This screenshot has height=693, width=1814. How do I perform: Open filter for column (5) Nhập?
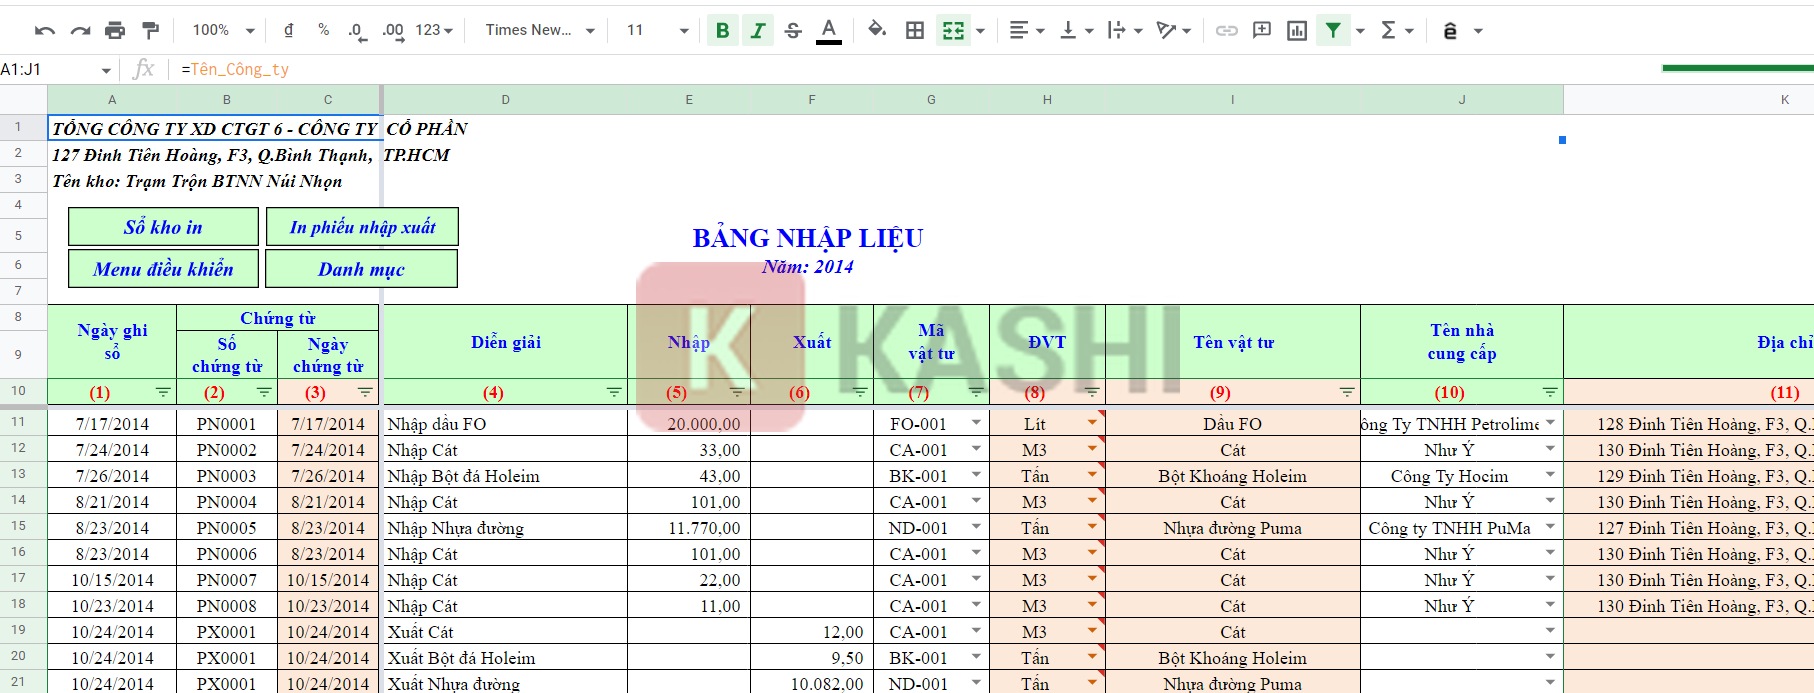tap(737, 392)
